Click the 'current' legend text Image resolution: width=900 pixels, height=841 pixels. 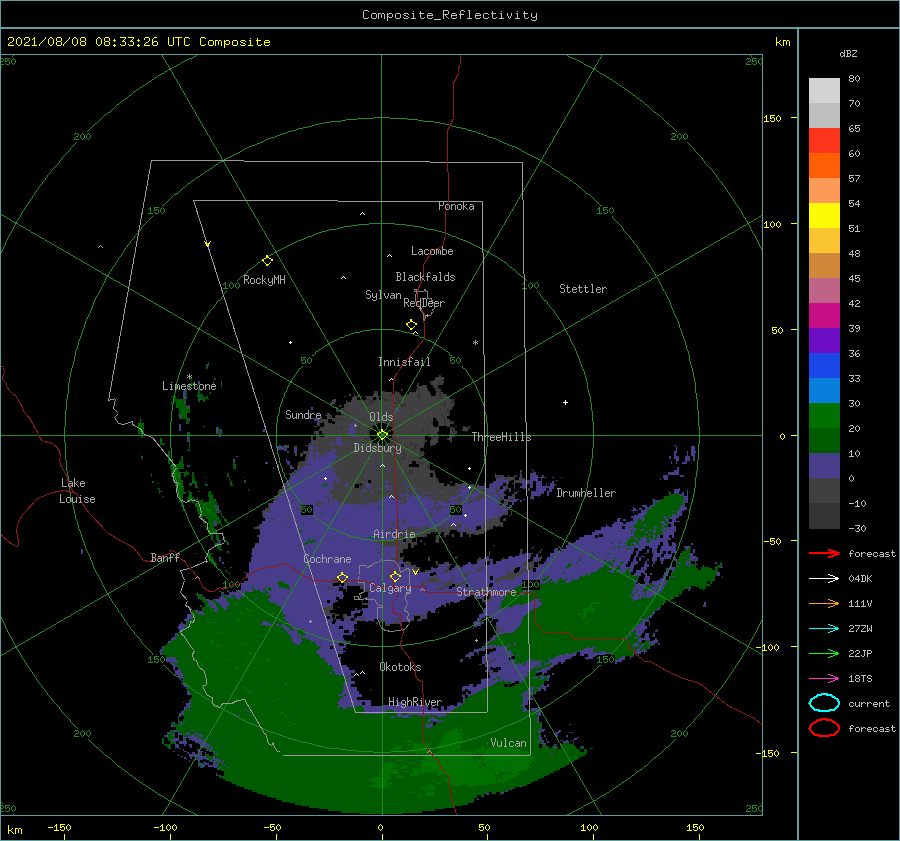[868, 703]
